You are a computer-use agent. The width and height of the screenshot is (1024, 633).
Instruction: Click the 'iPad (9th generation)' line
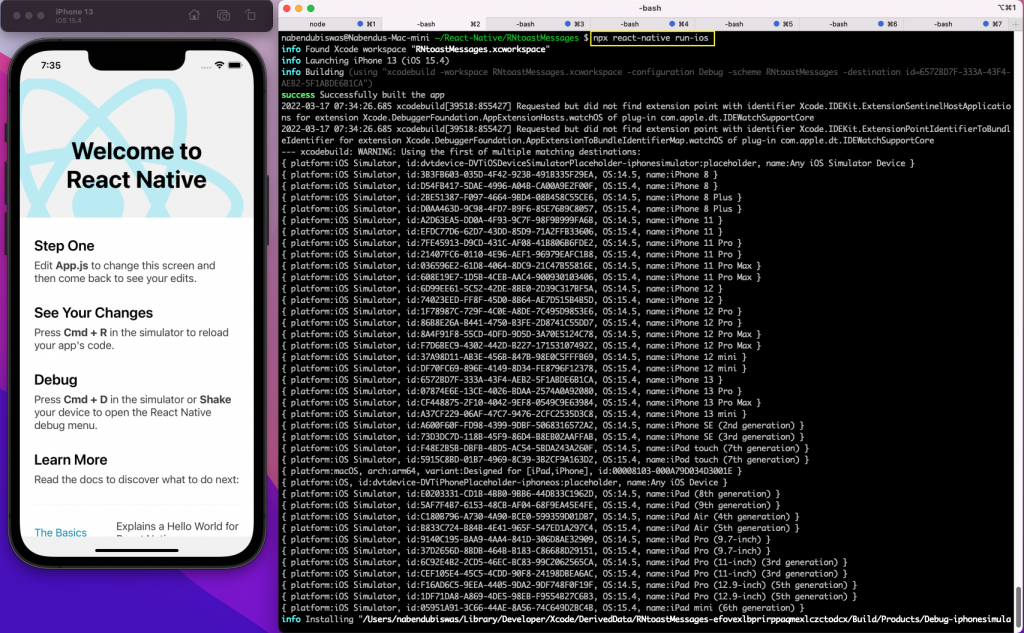[531, 505]
